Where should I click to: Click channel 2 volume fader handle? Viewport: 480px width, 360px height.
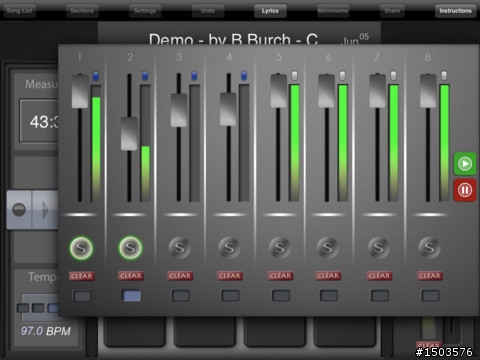[x=129, y=133]
